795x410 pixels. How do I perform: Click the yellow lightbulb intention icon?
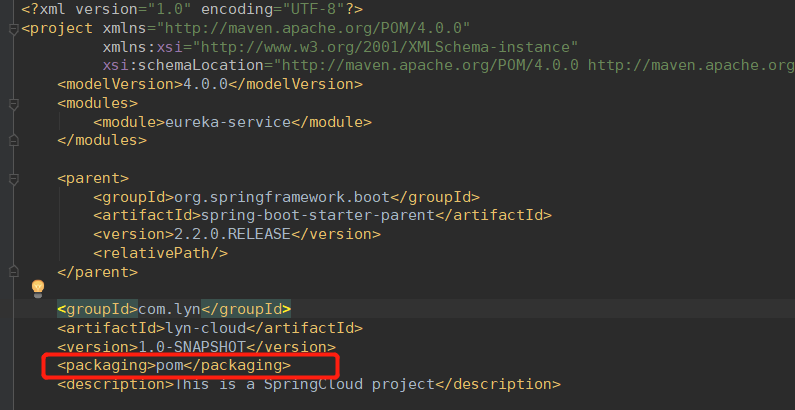(39, 288)
